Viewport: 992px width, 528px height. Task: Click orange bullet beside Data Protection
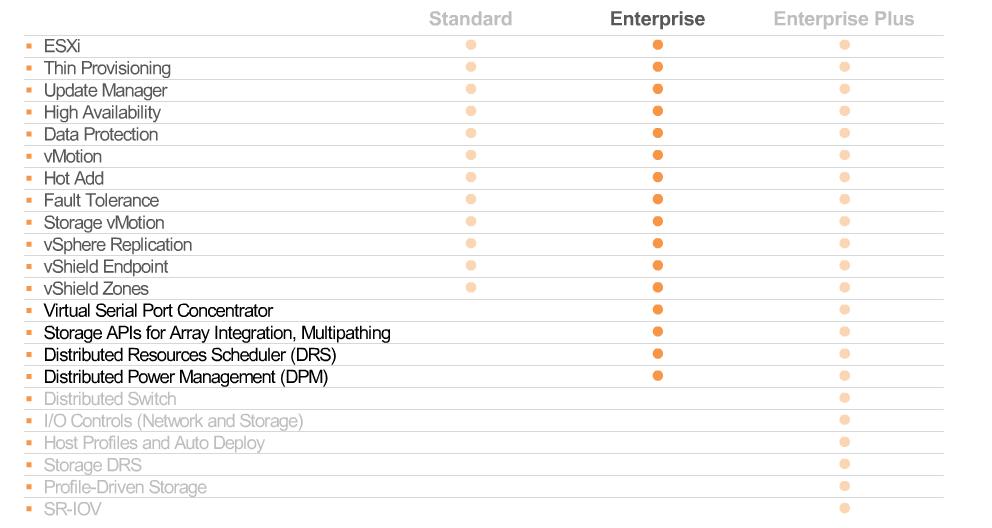[29, 134]
